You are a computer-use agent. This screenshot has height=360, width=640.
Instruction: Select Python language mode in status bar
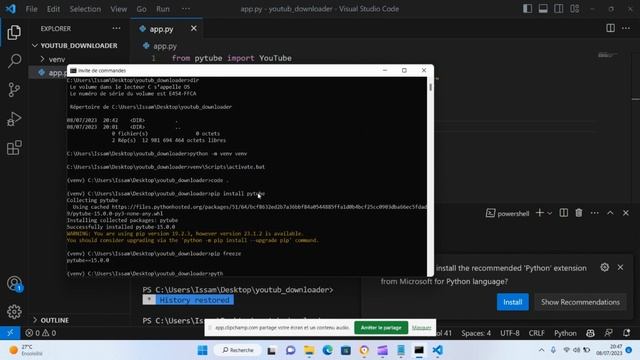565,333
